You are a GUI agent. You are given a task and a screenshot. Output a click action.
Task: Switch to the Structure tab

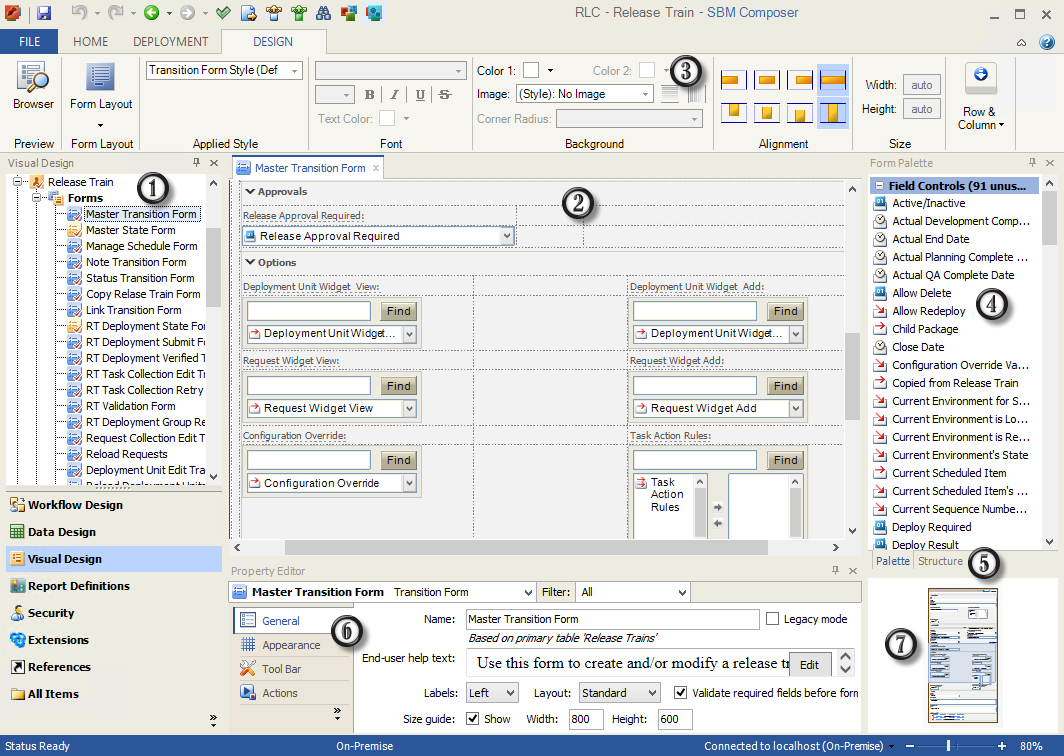[940, 562]
